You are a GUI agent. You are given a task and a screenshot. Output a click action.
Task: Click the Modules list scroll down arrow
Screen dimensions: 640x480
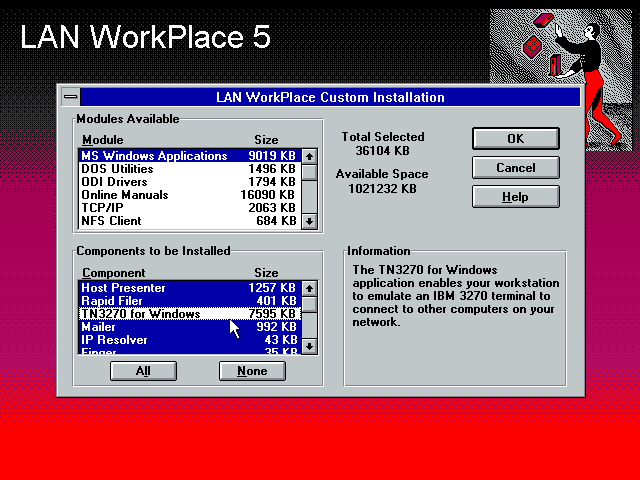[309, 221]
